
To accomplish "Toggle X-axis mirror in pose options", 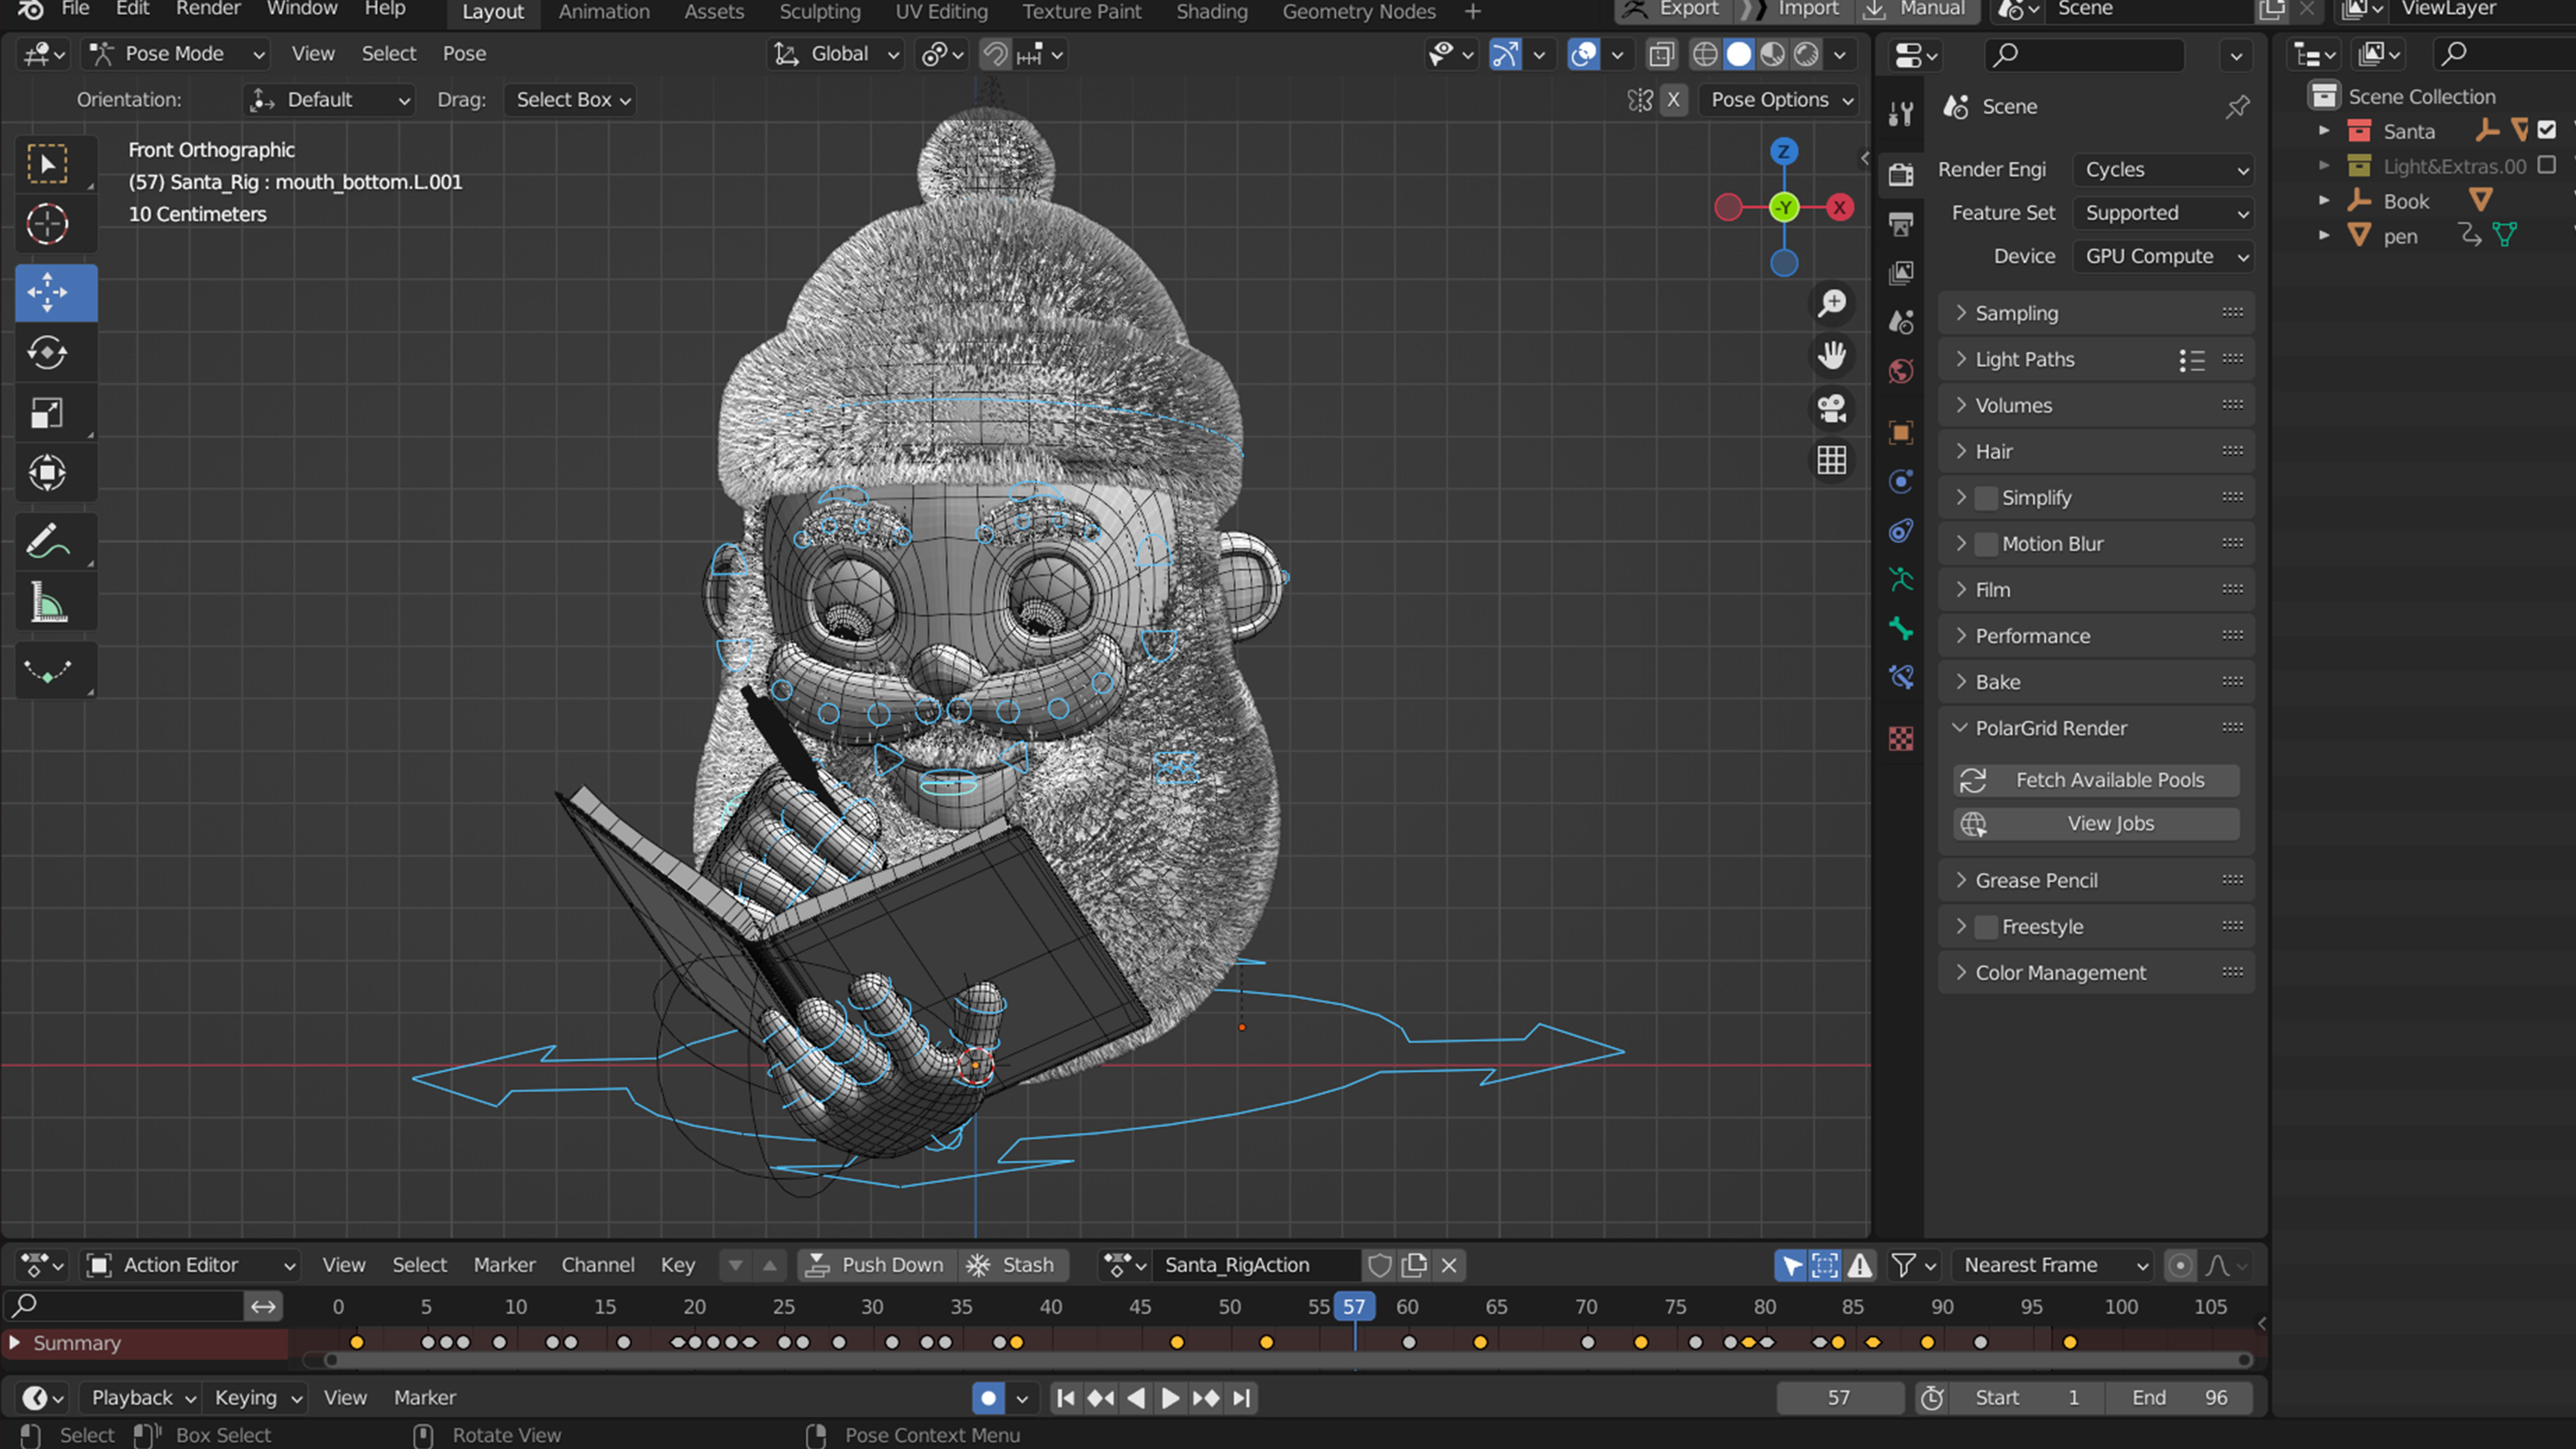I will [x=1673, y=100].
